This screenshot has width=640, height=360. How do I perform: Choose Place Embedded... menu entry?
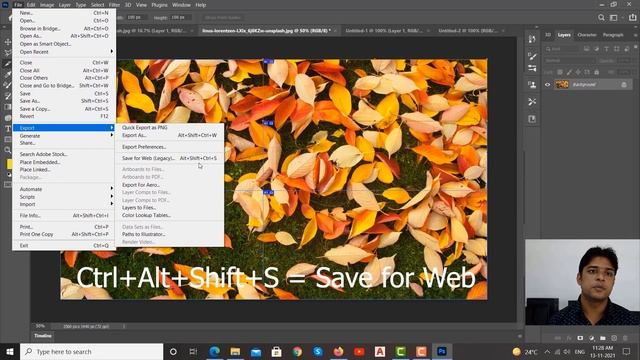point(64,162)
